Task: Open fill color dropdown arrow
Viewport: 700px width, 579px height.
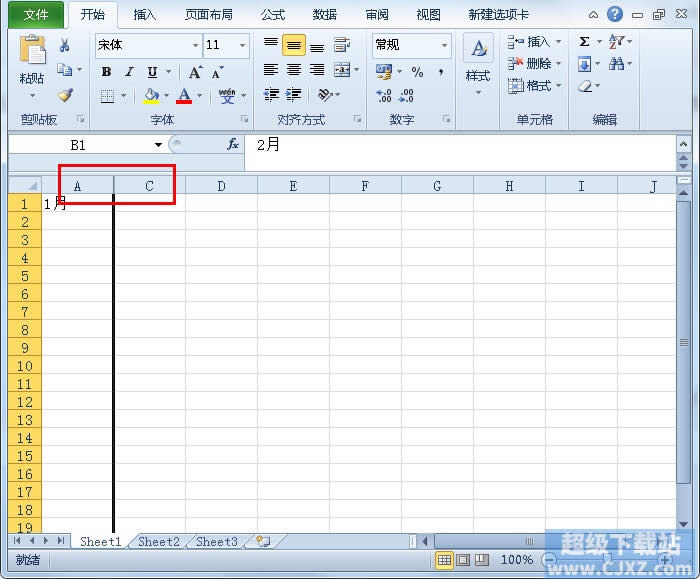Action: (167, 96)
